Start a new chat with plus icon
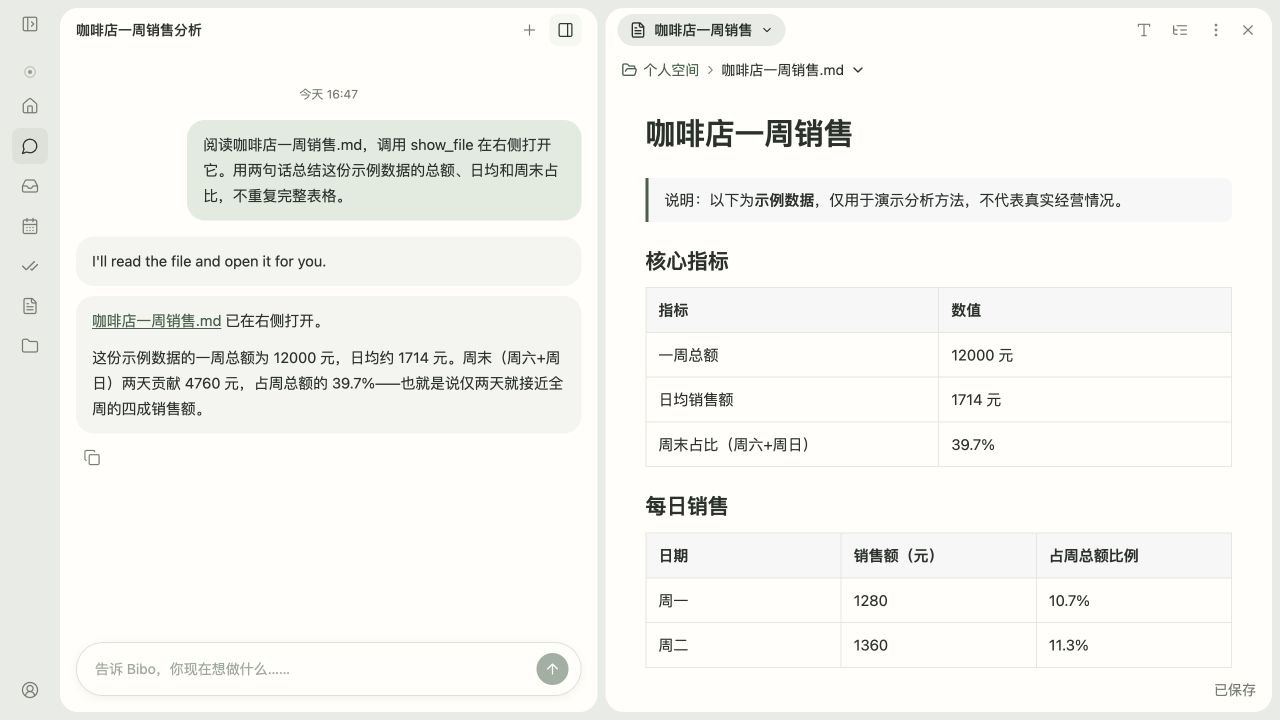Viewport: 1280px width, 720px height. 529,30
